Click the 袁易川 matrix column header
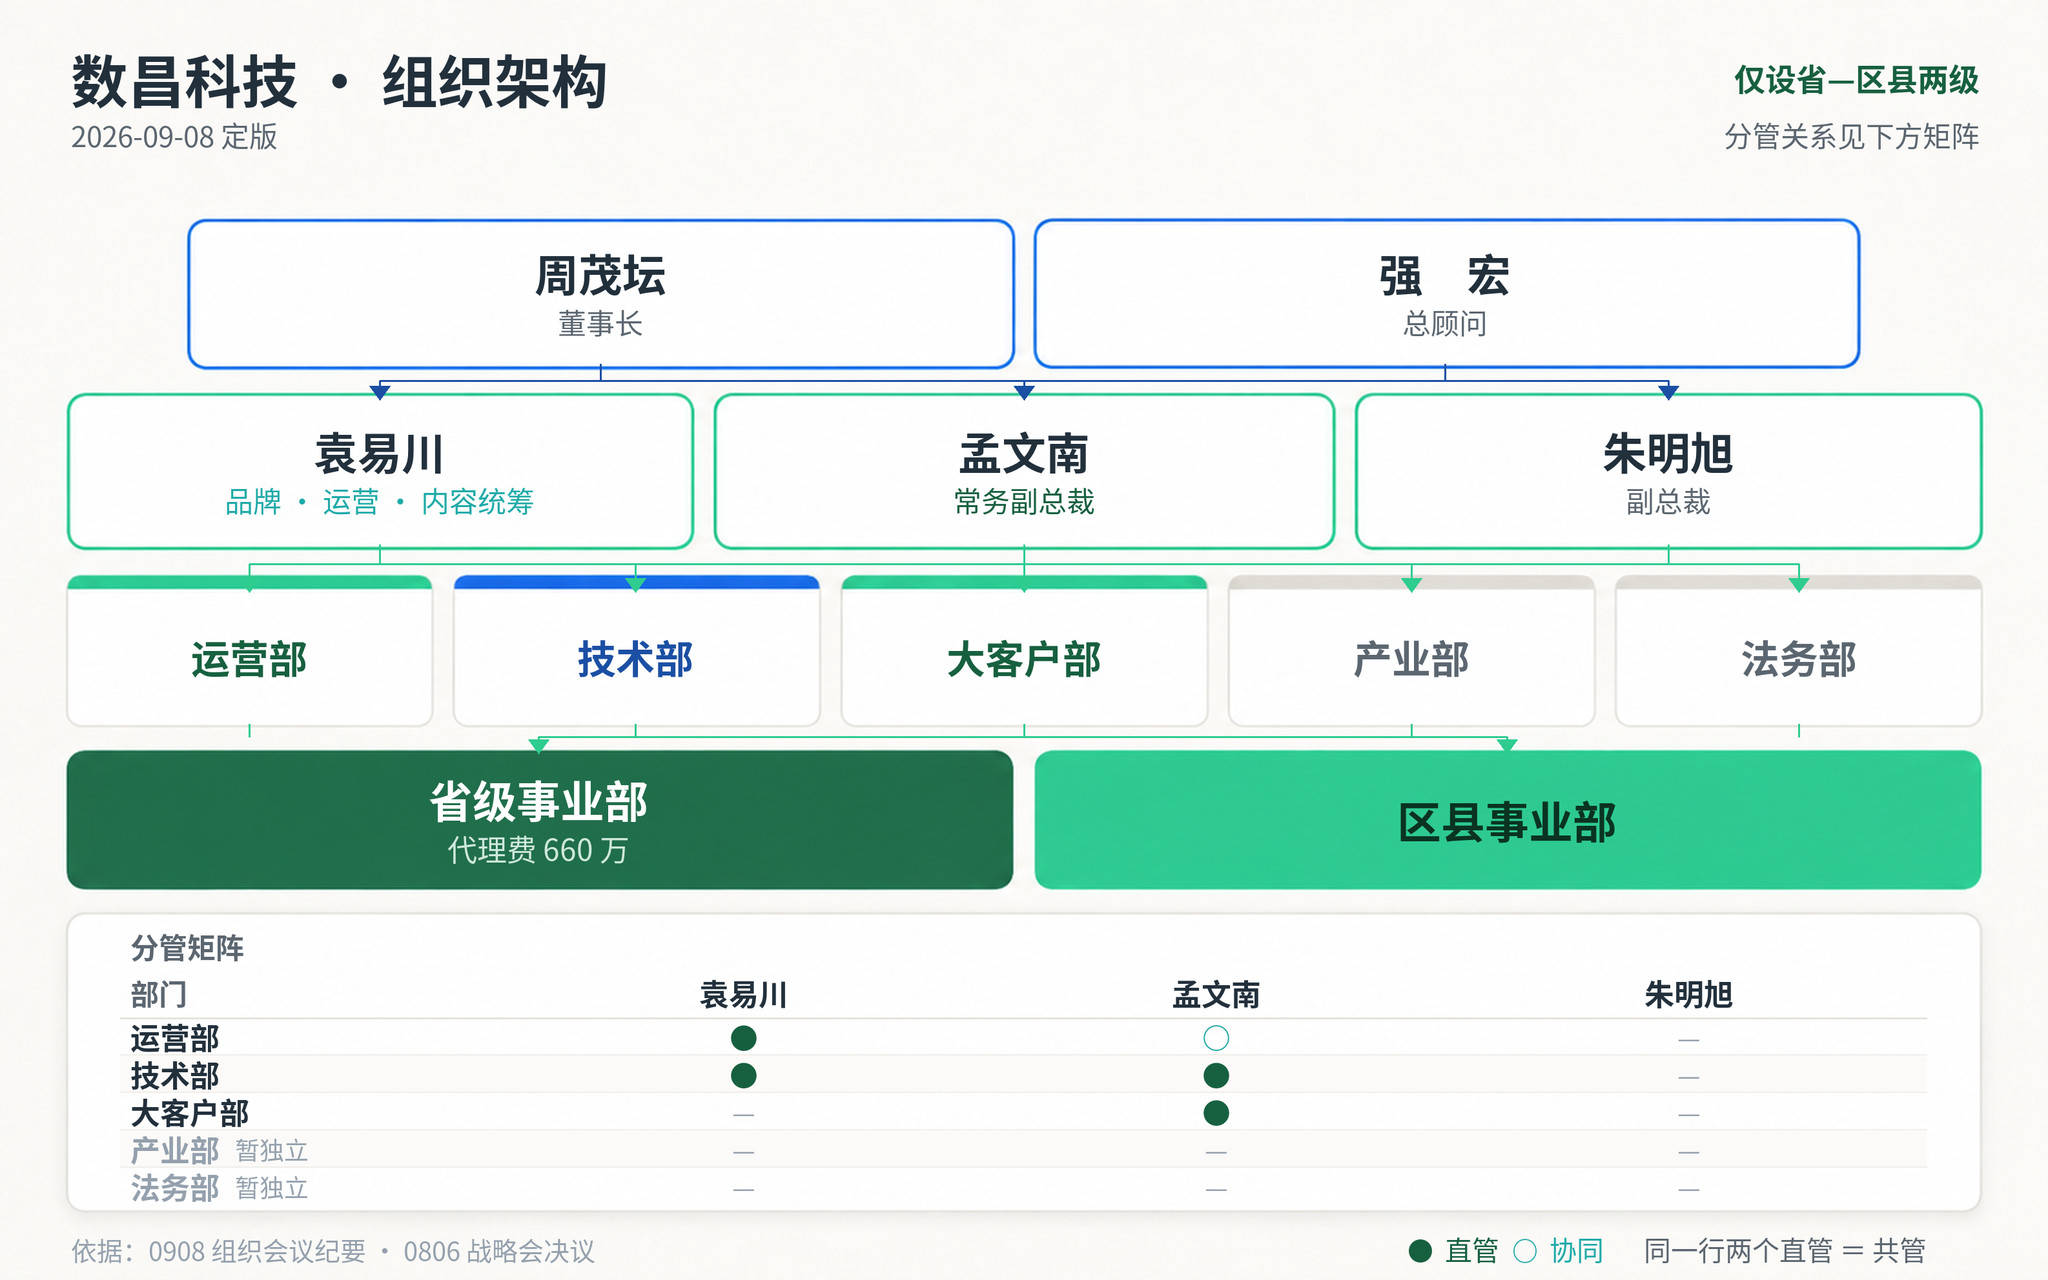 point(744,995)
